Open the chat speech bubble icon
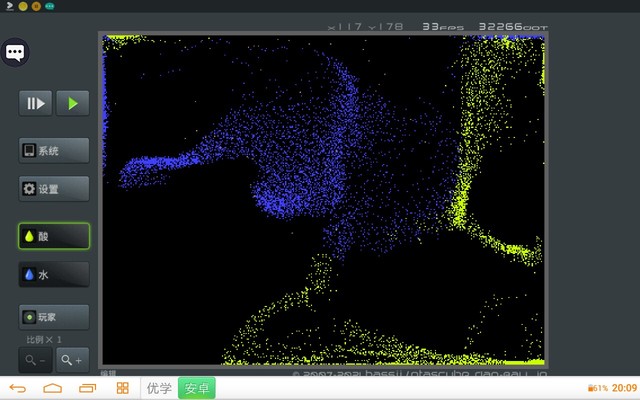This screenshot has width=640, height=400. pos(15,53)
